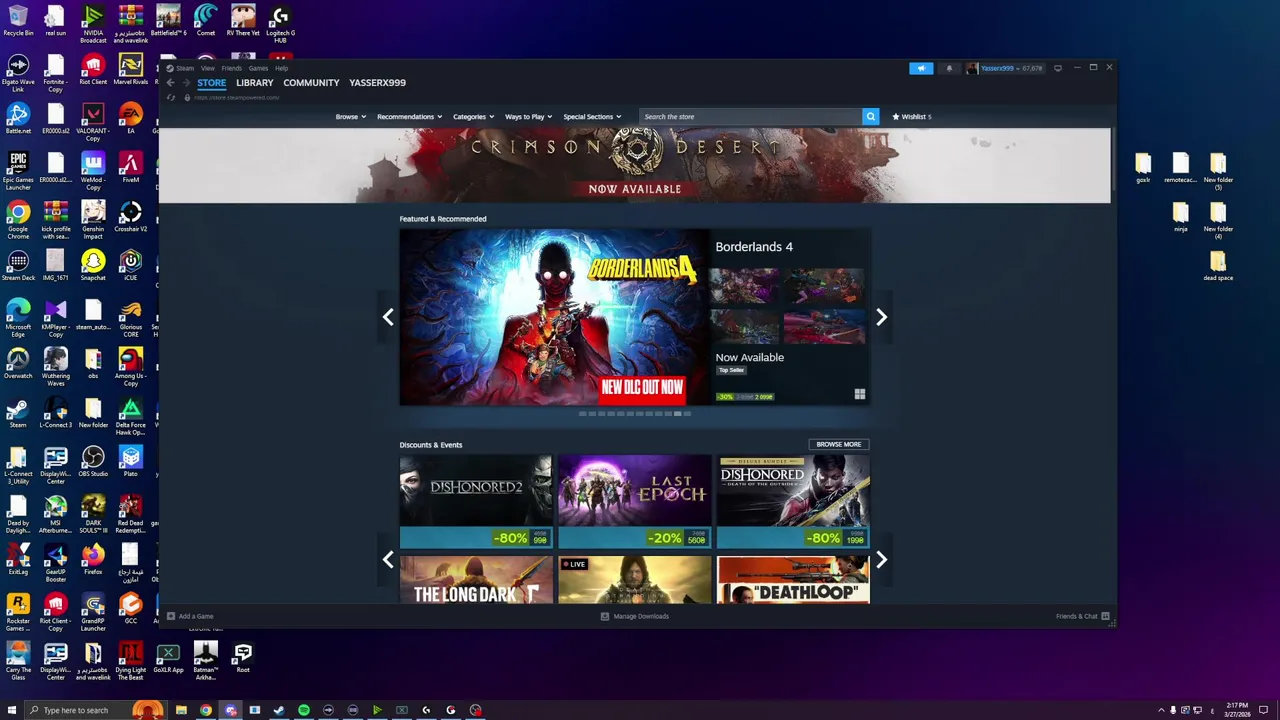This screenshot has height=720, width=1280.
Task: Select OBS Studio desktop shortcut
Action: tap(93, 462)
